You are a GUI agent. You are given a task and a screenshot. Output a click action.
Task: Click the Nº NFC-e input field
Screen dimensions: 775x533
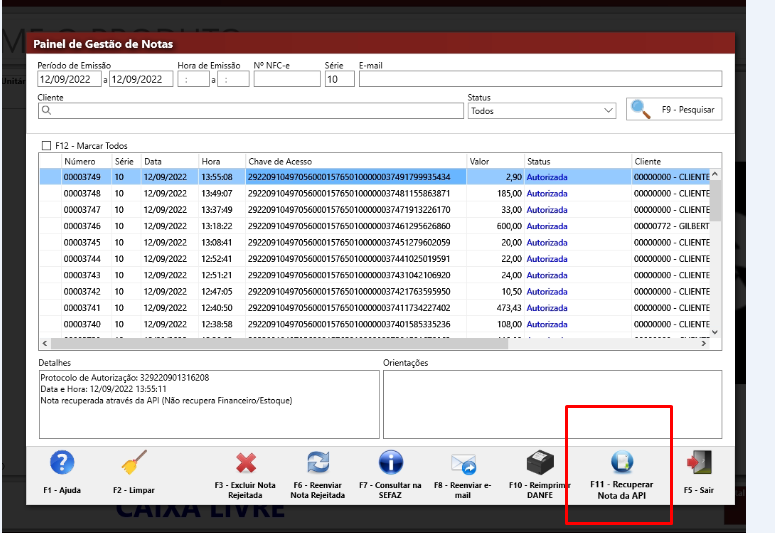pyautogui.click(x=287, y=79)
